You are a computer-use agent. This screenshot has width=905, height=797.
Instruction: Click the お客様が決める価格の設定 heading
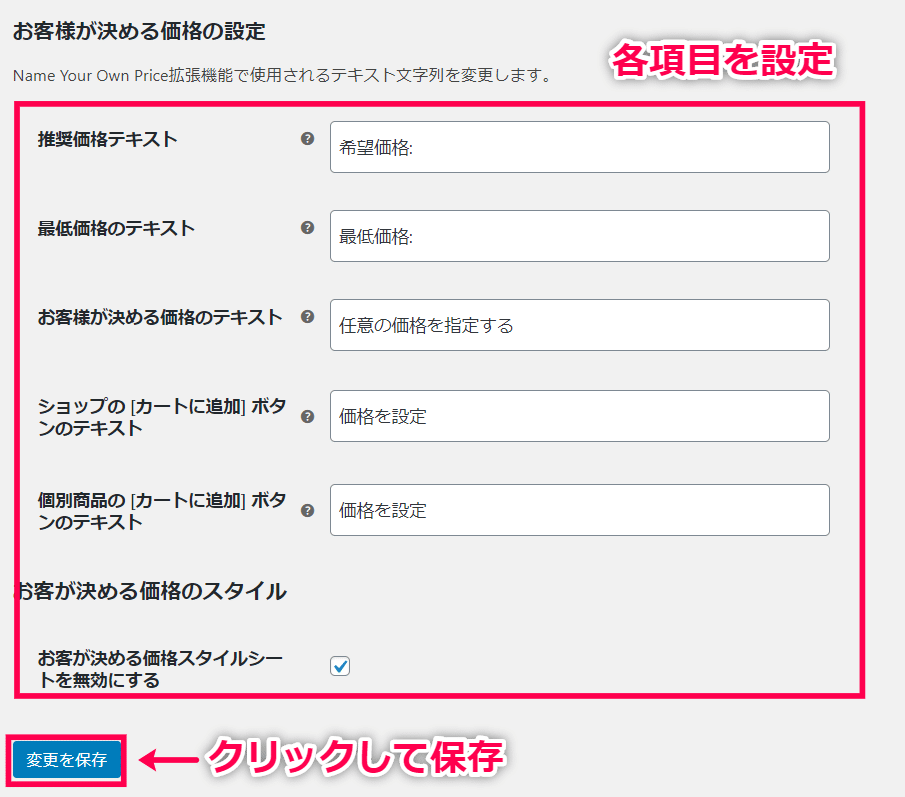tap(139, 31)
